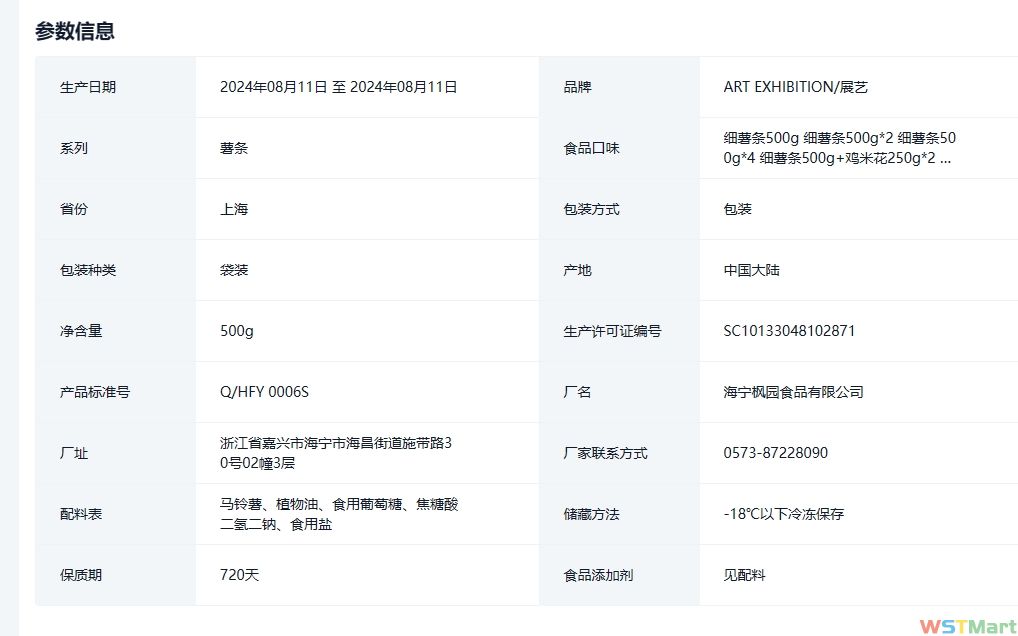Click the WSTMart logo watermark
The height and width of the screenshot is (636, 1018).
point(967,625)
